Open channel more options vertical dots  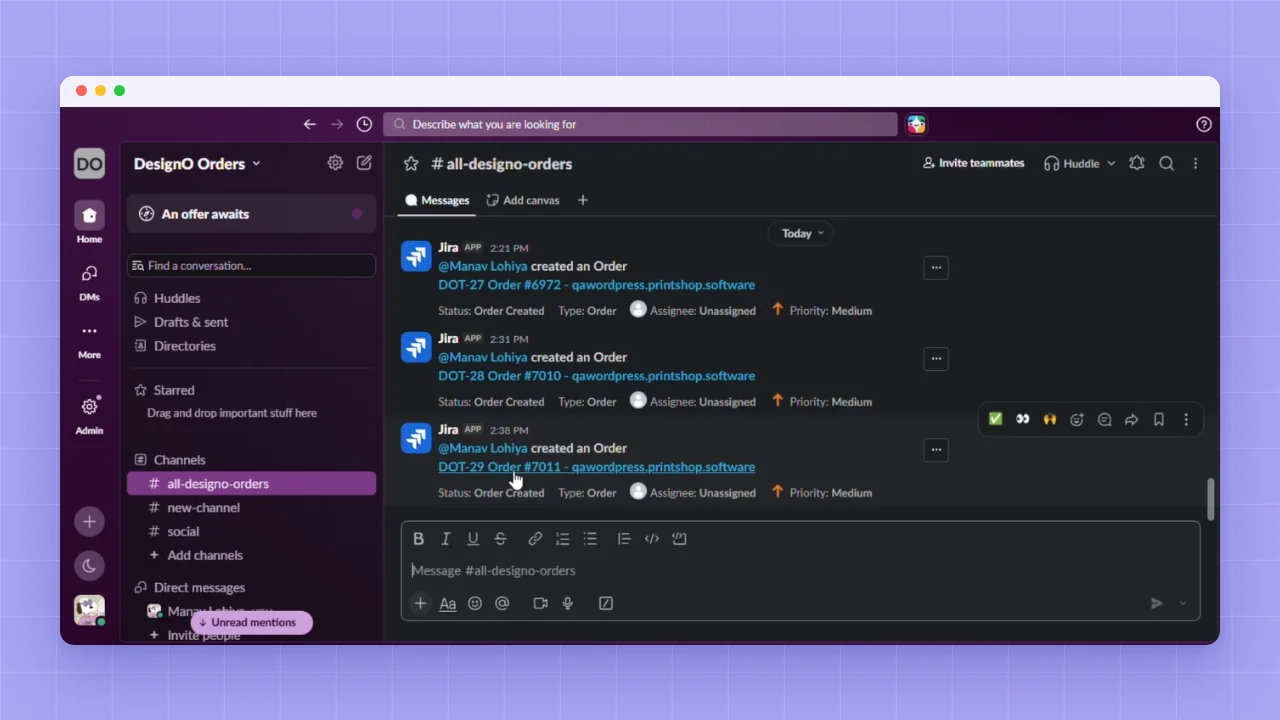click(1195, 163)
